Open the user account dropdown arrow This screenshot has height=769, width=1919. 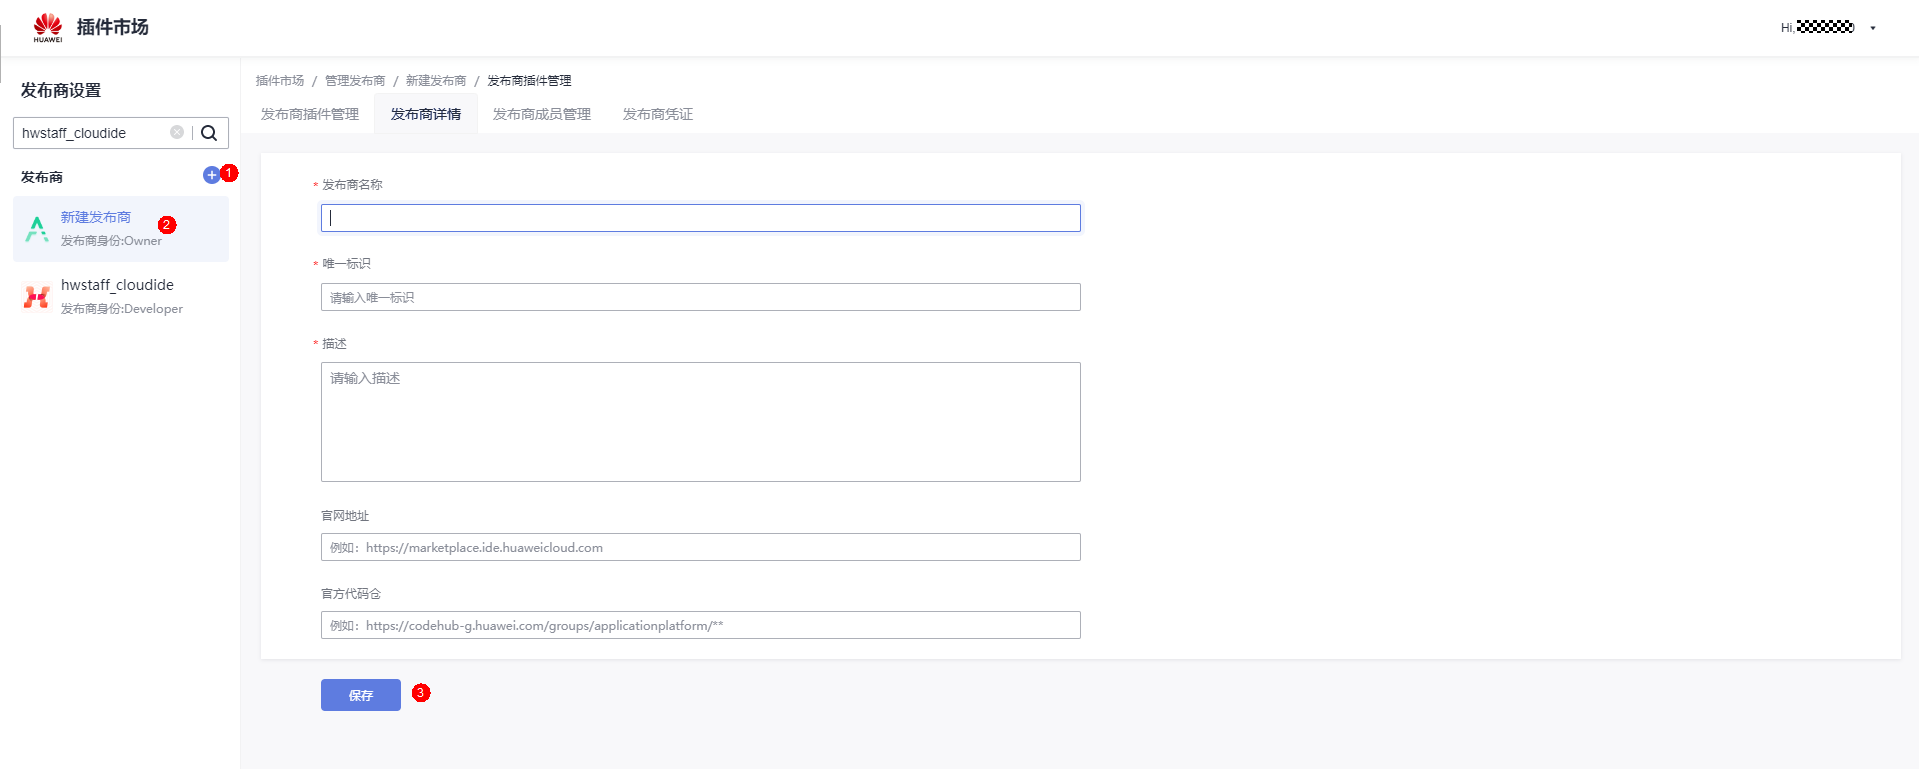[x=1873, y=28]
